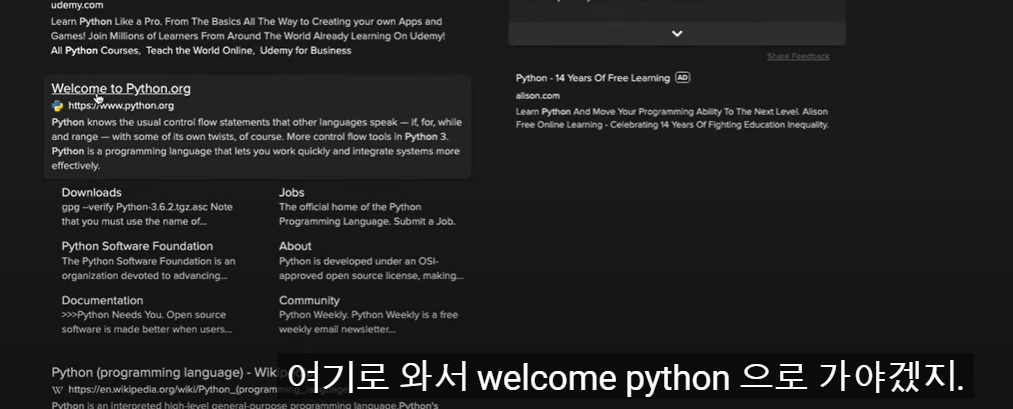The width and height of the screenshot is (1013, 409).
Task: Click the udemy.com domain text
Action: pyautogui.click(x=76, y=5)
